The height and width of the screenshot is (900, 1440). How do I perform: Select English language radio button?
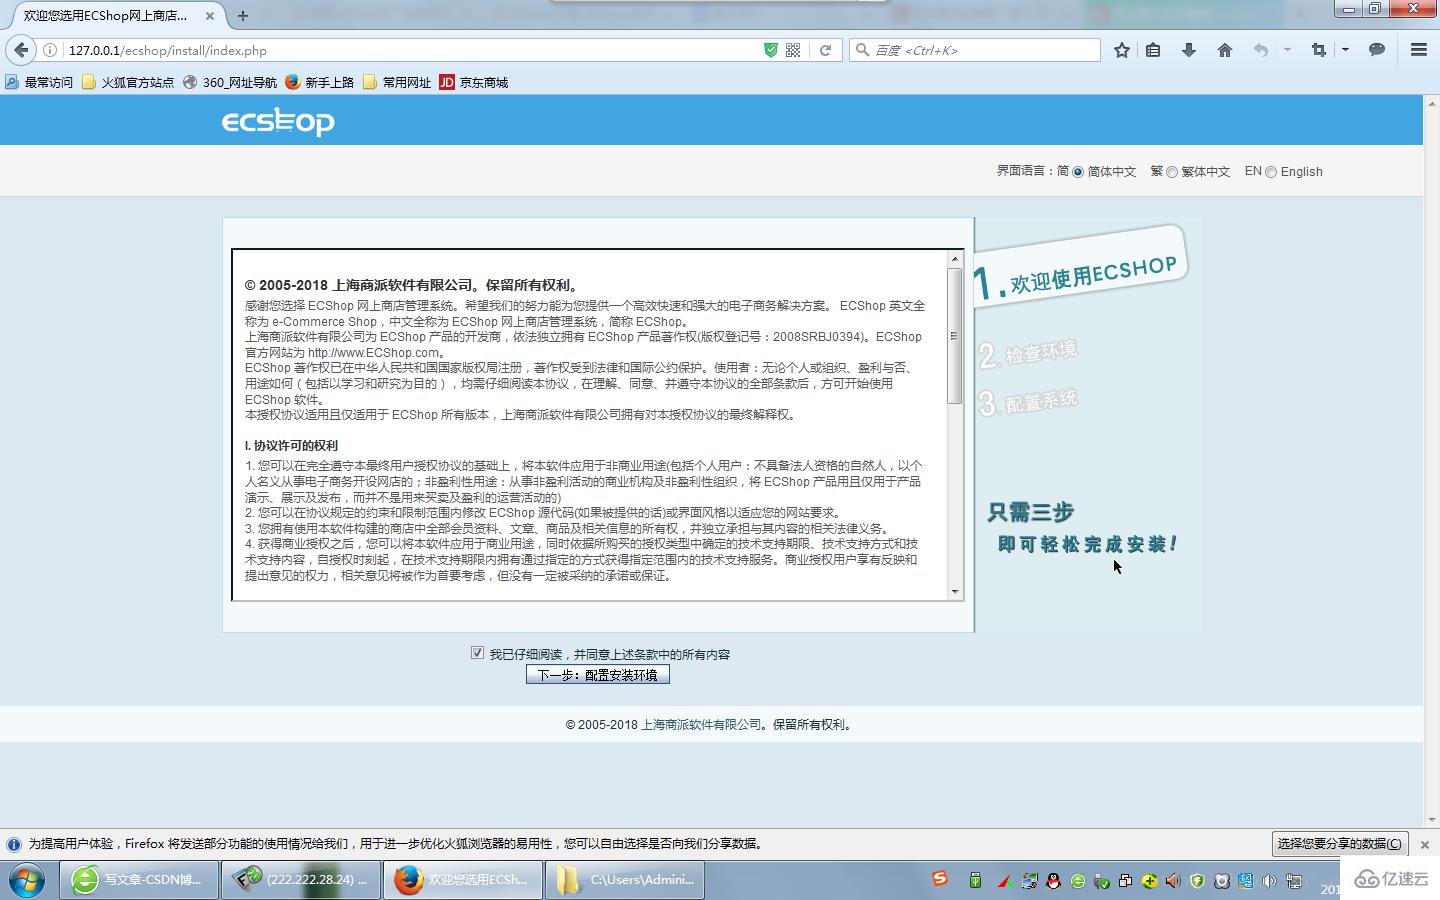click(1271, 172)
